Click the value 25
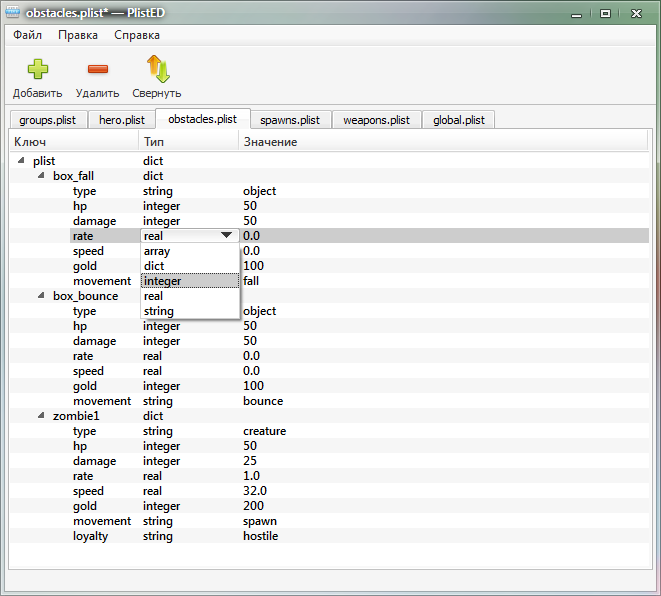 pyautogui.click(x=250, y=461)
